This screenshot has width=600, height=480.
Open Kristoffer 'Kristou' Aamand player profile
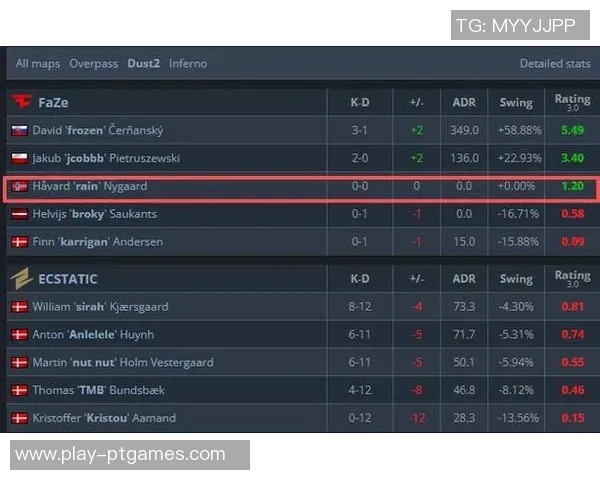[x=104, y=418]
